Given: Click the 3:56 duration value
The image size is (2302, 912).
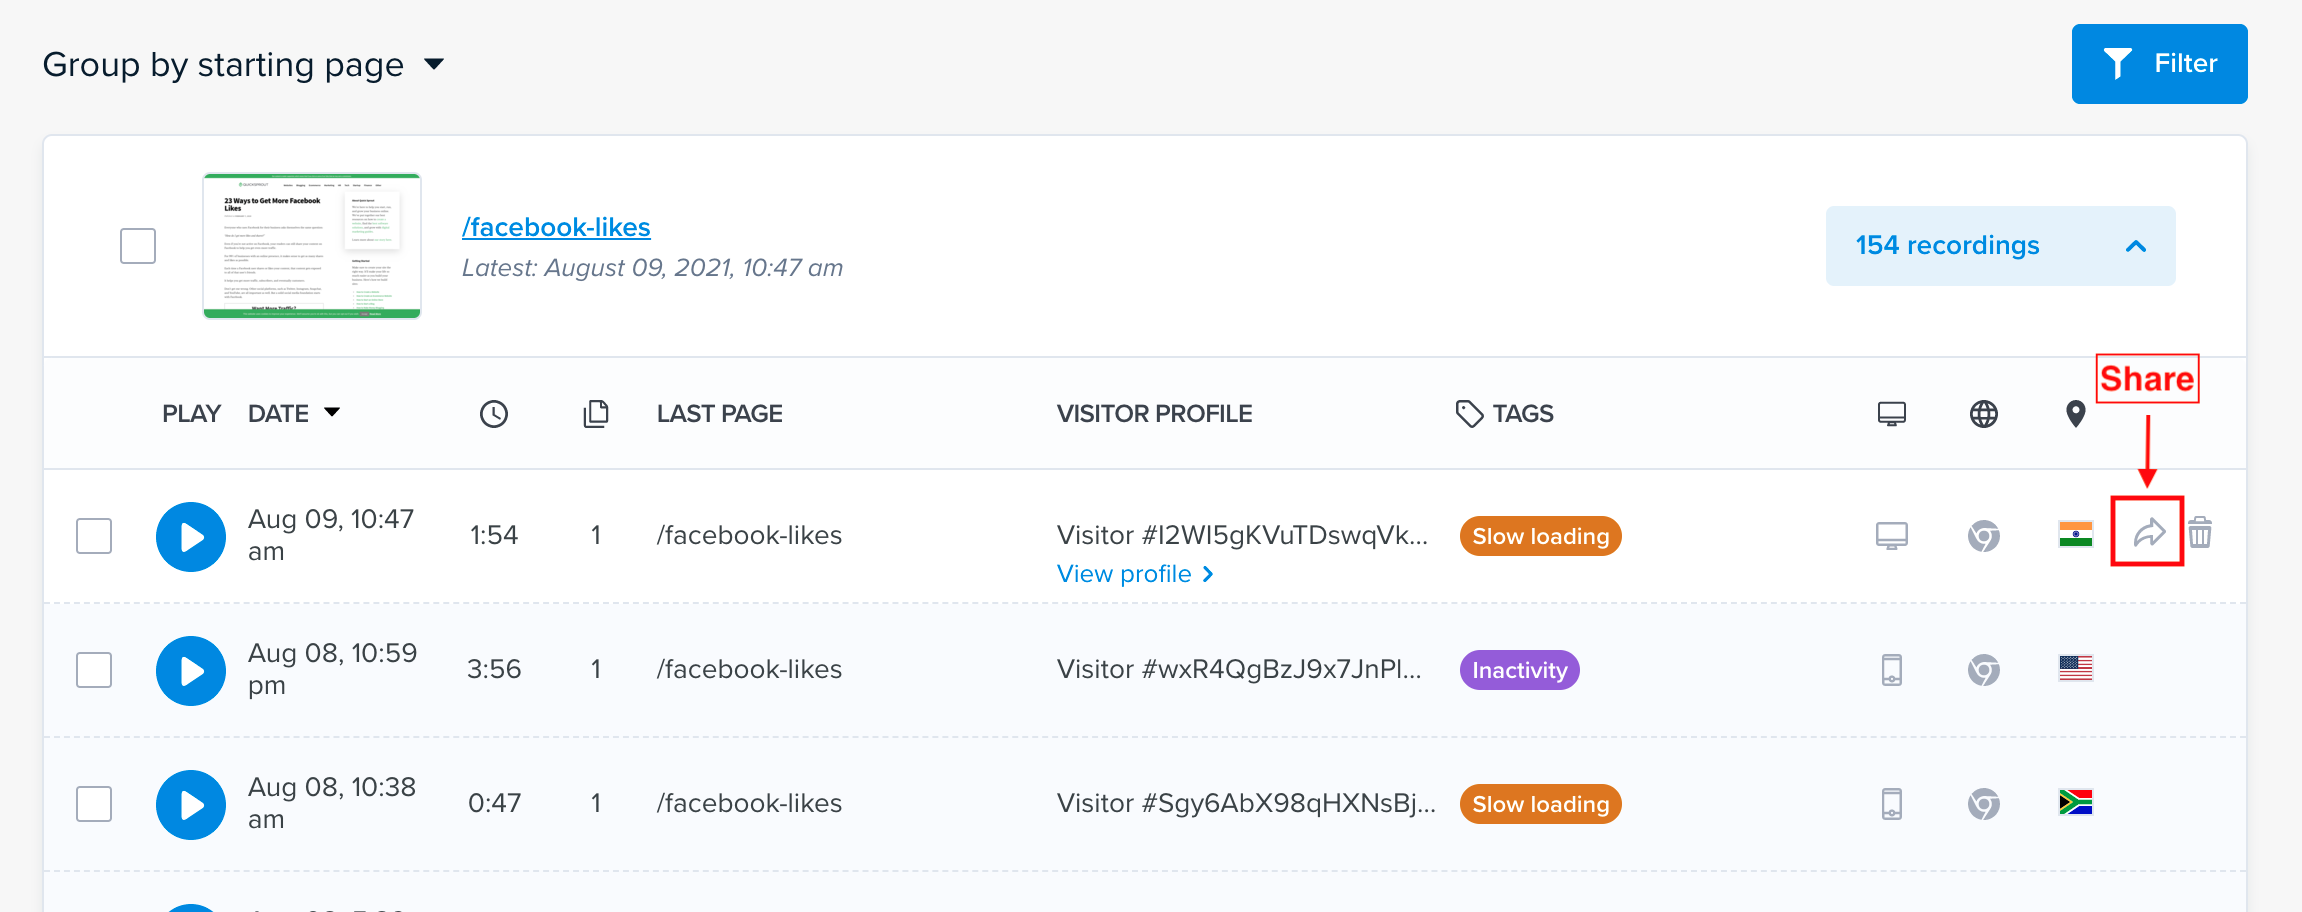Looking at the screenshot, I should [x=494, y=670].
